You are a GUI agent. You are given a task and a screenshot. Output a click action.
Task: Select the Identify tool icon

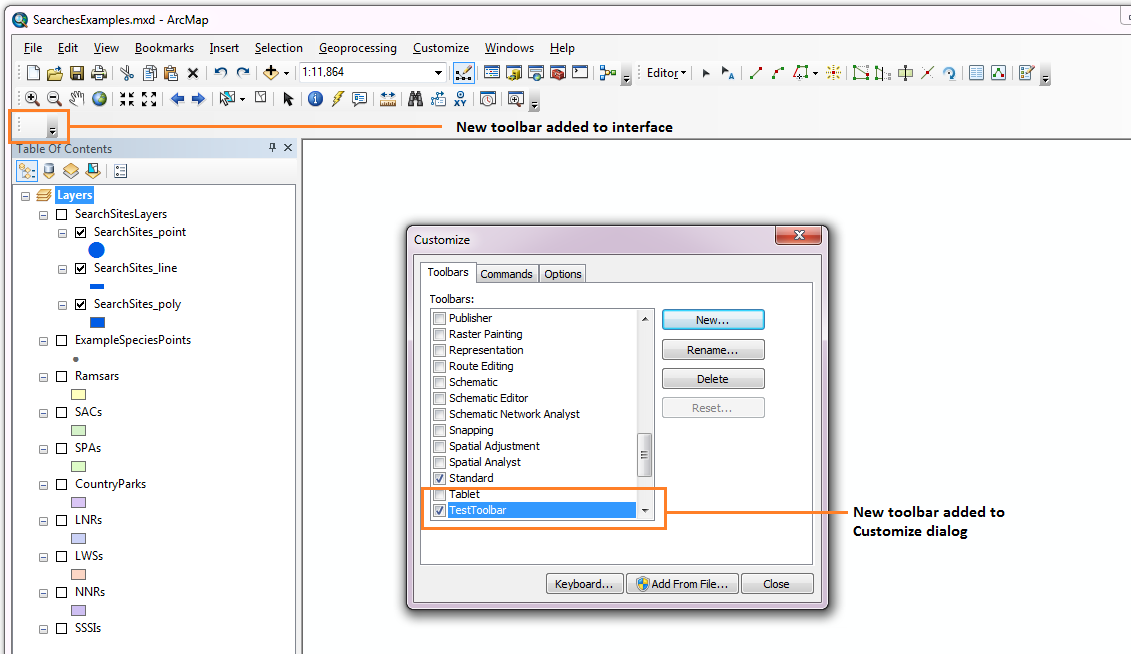pyautogui.click(x=315, y=99)
